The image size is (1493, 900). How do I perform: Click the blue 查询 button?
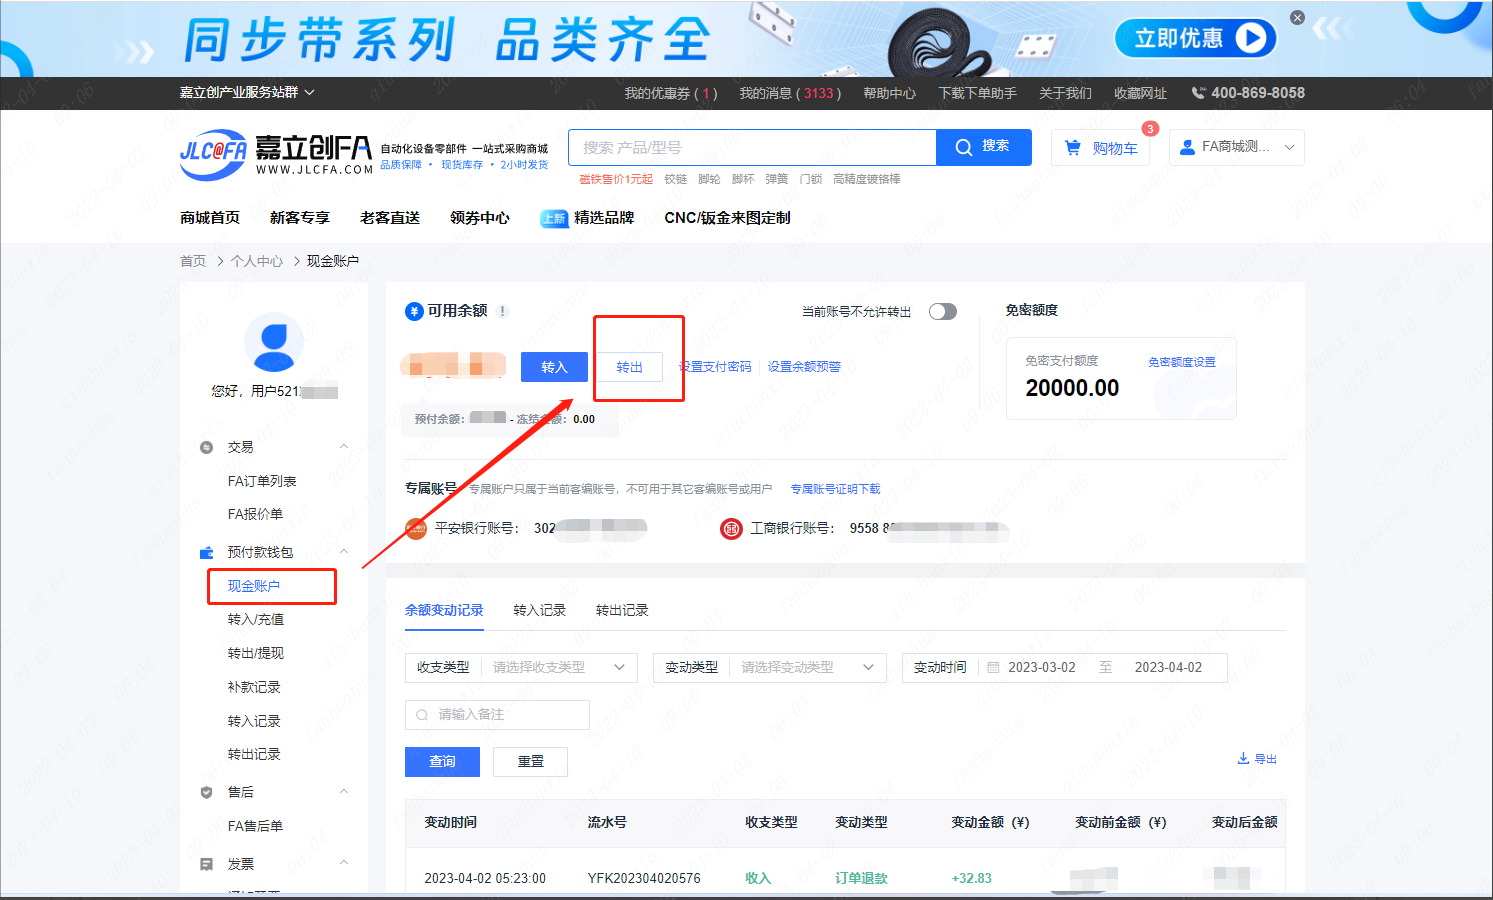[442, 762]
